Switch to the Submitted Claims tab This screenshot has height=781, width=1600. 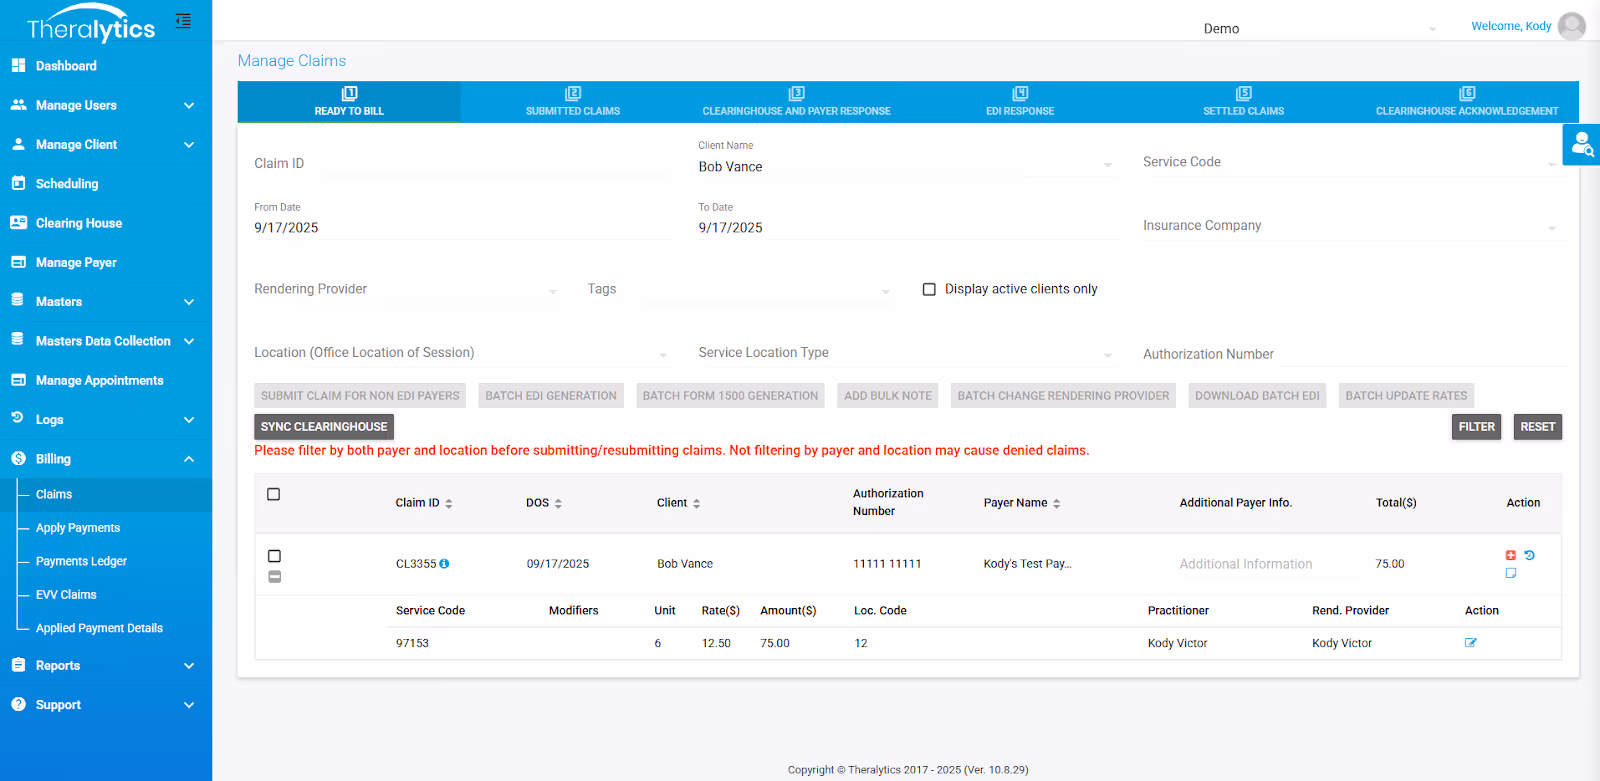(x=573, y=102)
